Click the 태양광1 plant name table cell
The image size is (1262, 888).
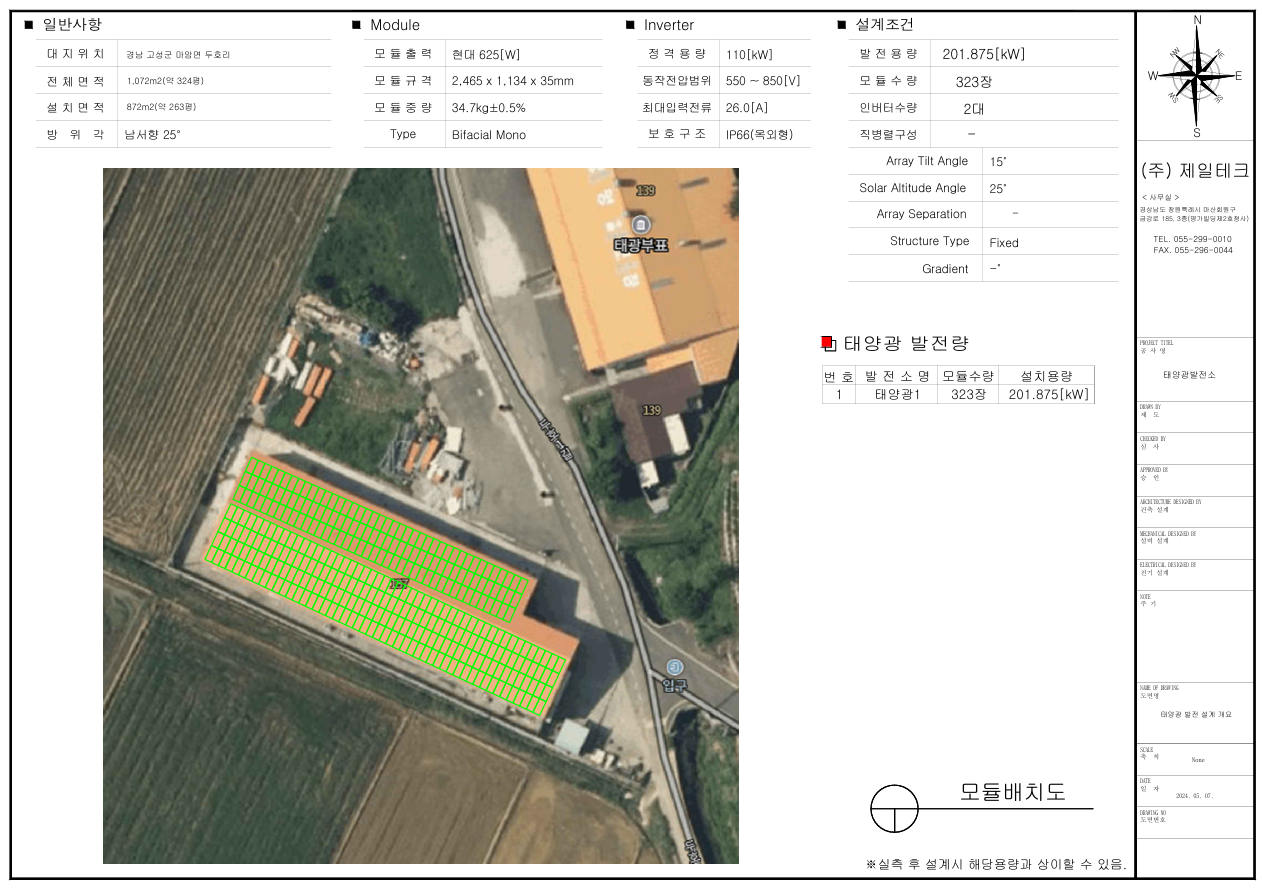click(896, 394)
